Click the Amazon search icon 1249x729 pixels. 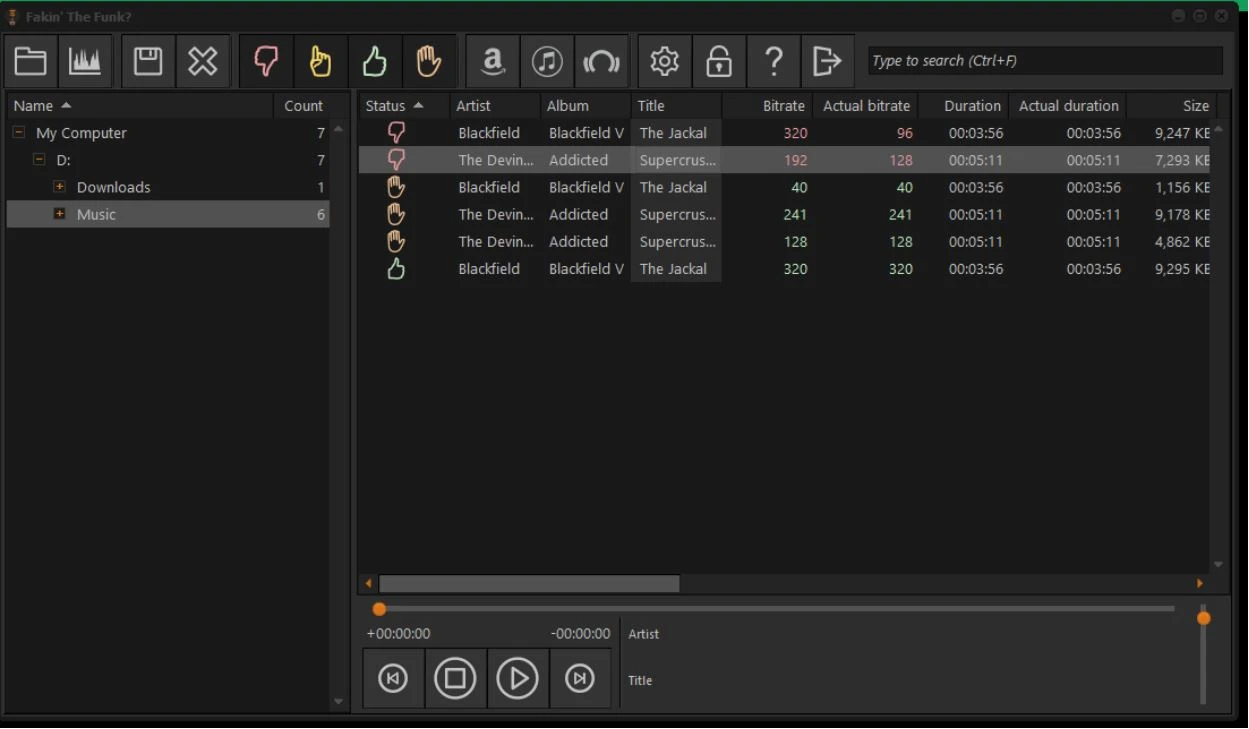(492, 62)
